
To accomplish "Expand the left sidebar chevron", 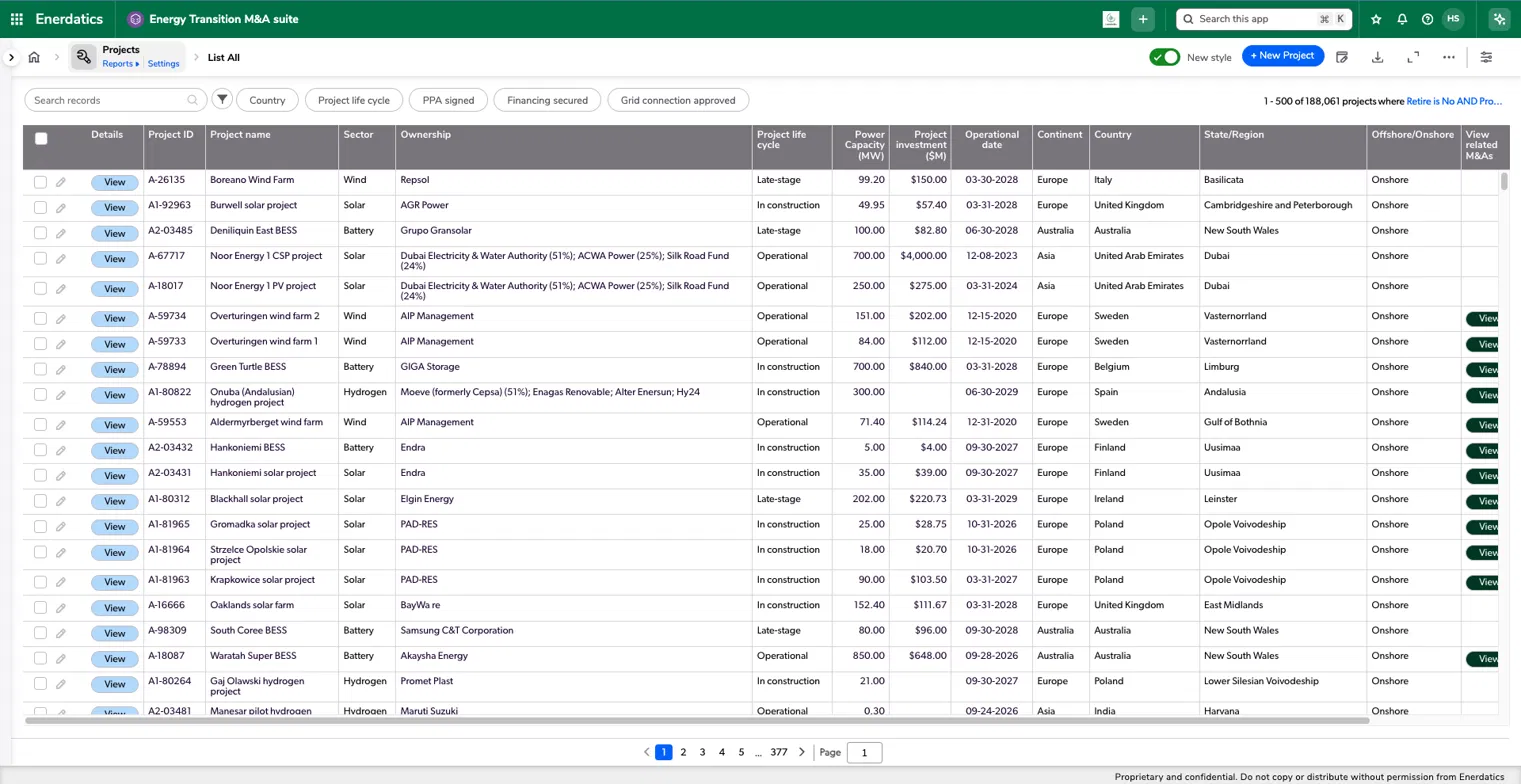I will click(x=11, y=58).
